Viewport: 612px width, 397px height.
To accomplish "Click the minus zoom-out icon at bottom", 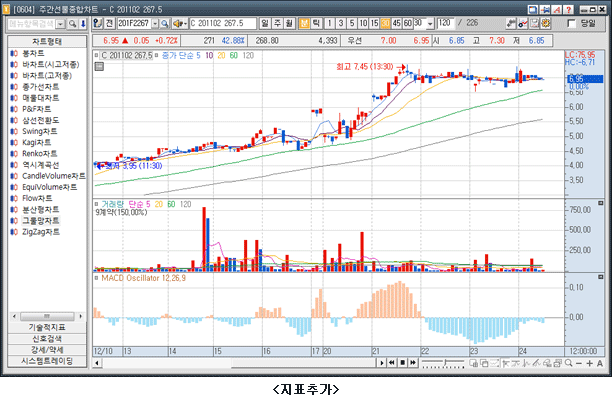I will pyautogui.click(x=579, y=363).
